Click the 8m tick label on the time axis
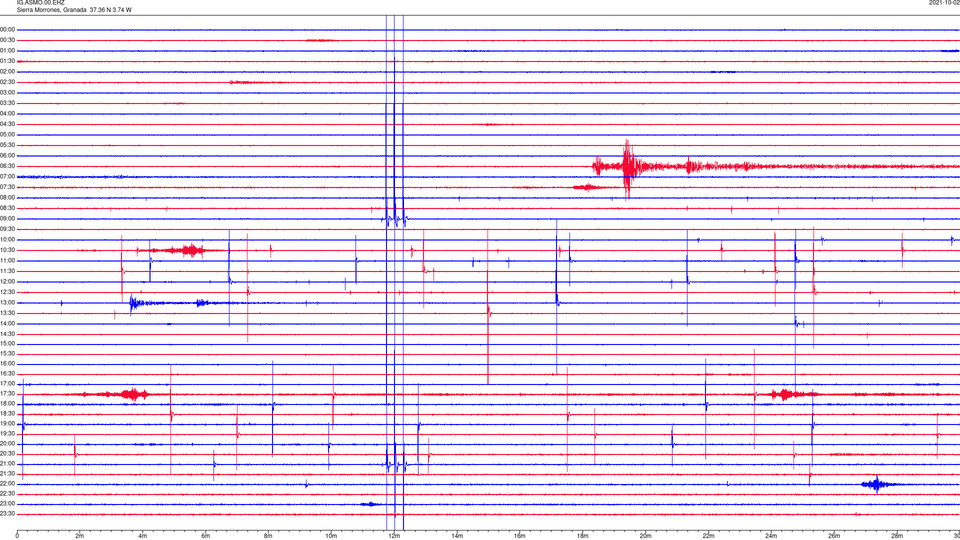 pos(268,536)
